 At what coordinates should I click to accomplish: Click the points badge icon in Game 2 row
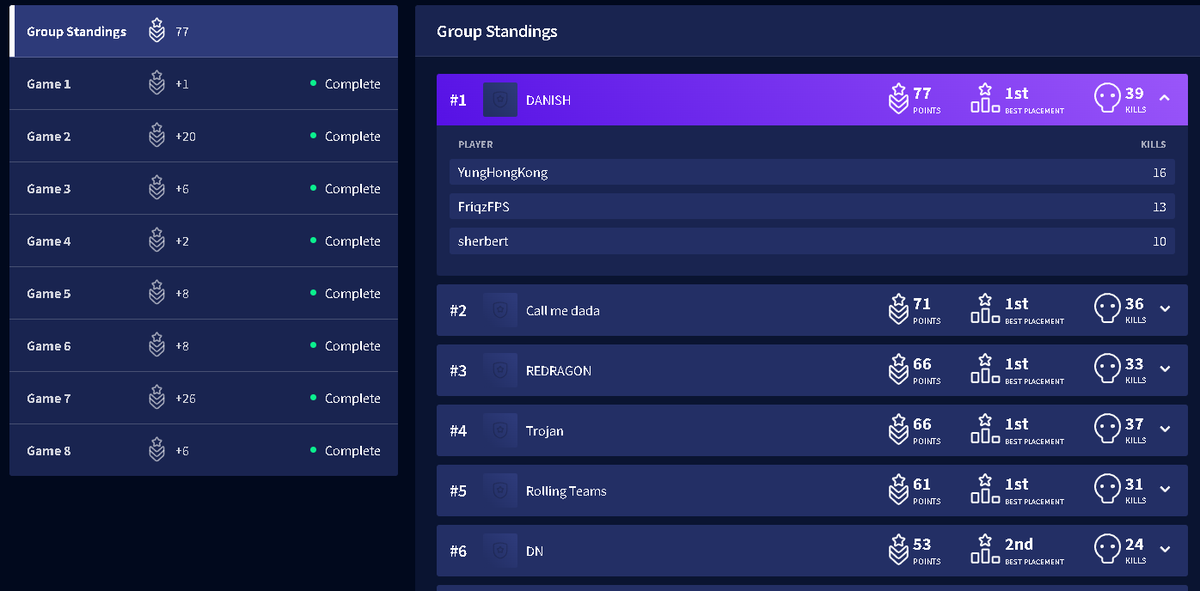tap(157, 135)
